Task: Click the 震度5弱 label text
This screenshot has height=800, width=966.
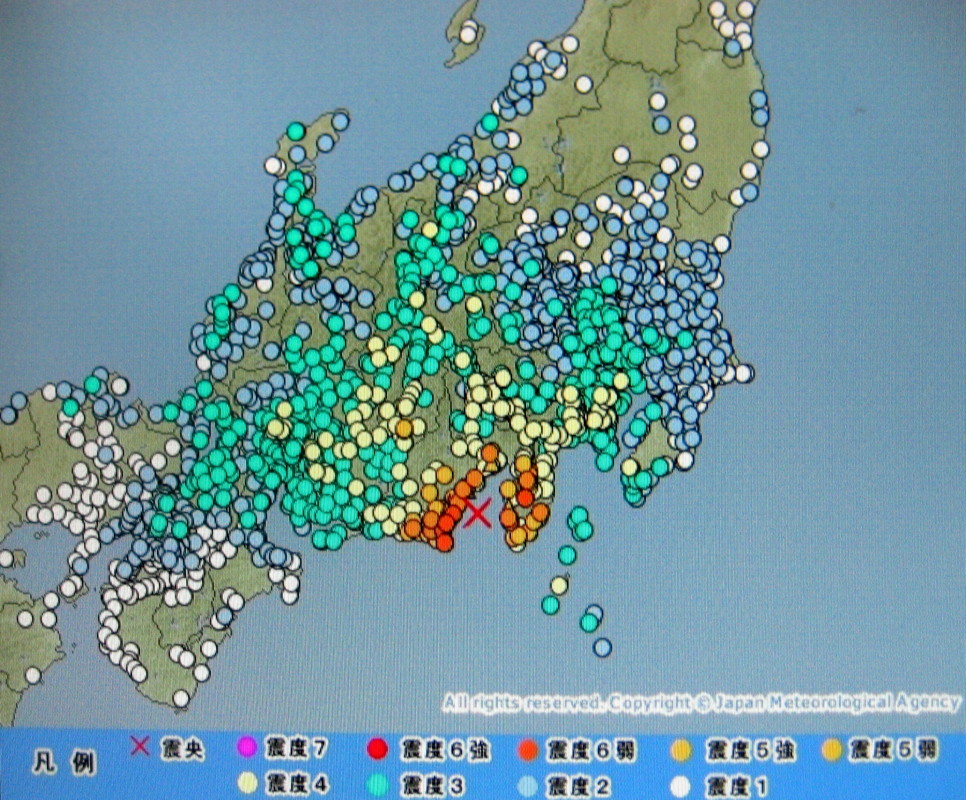Action: tap(894, 749)
